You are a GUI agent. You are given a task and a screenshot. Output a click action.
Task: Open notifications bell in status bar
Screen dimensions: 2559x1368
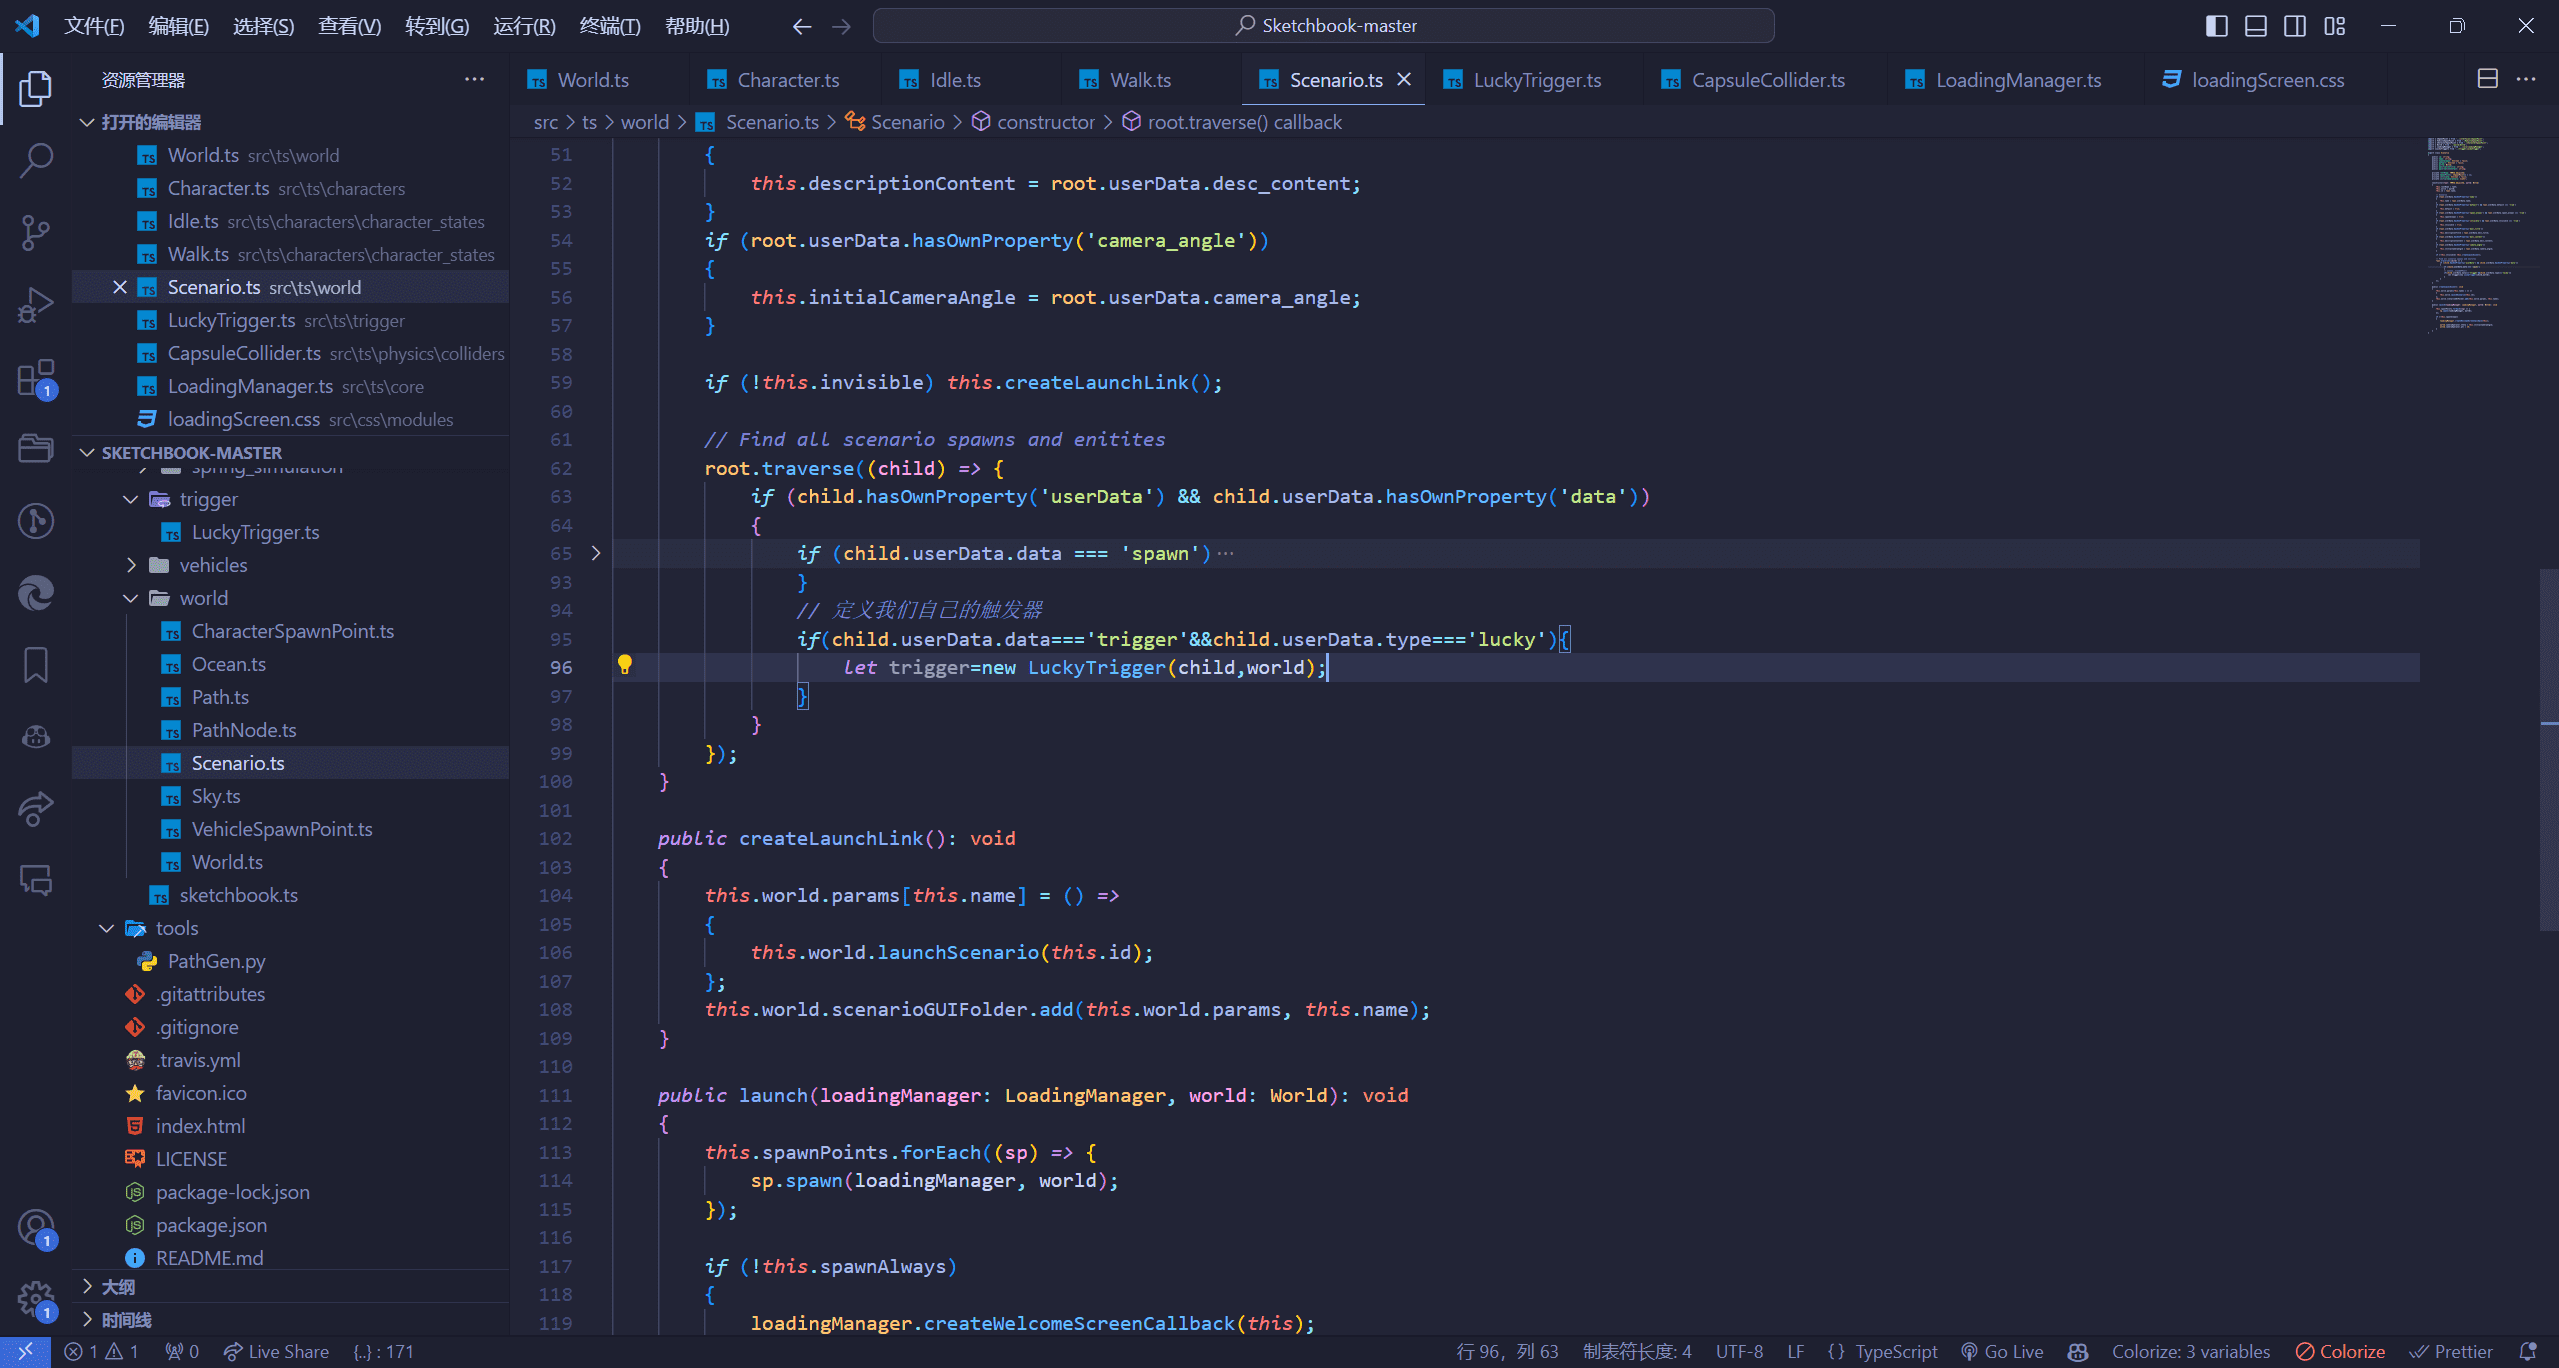coord(2528,1352)
